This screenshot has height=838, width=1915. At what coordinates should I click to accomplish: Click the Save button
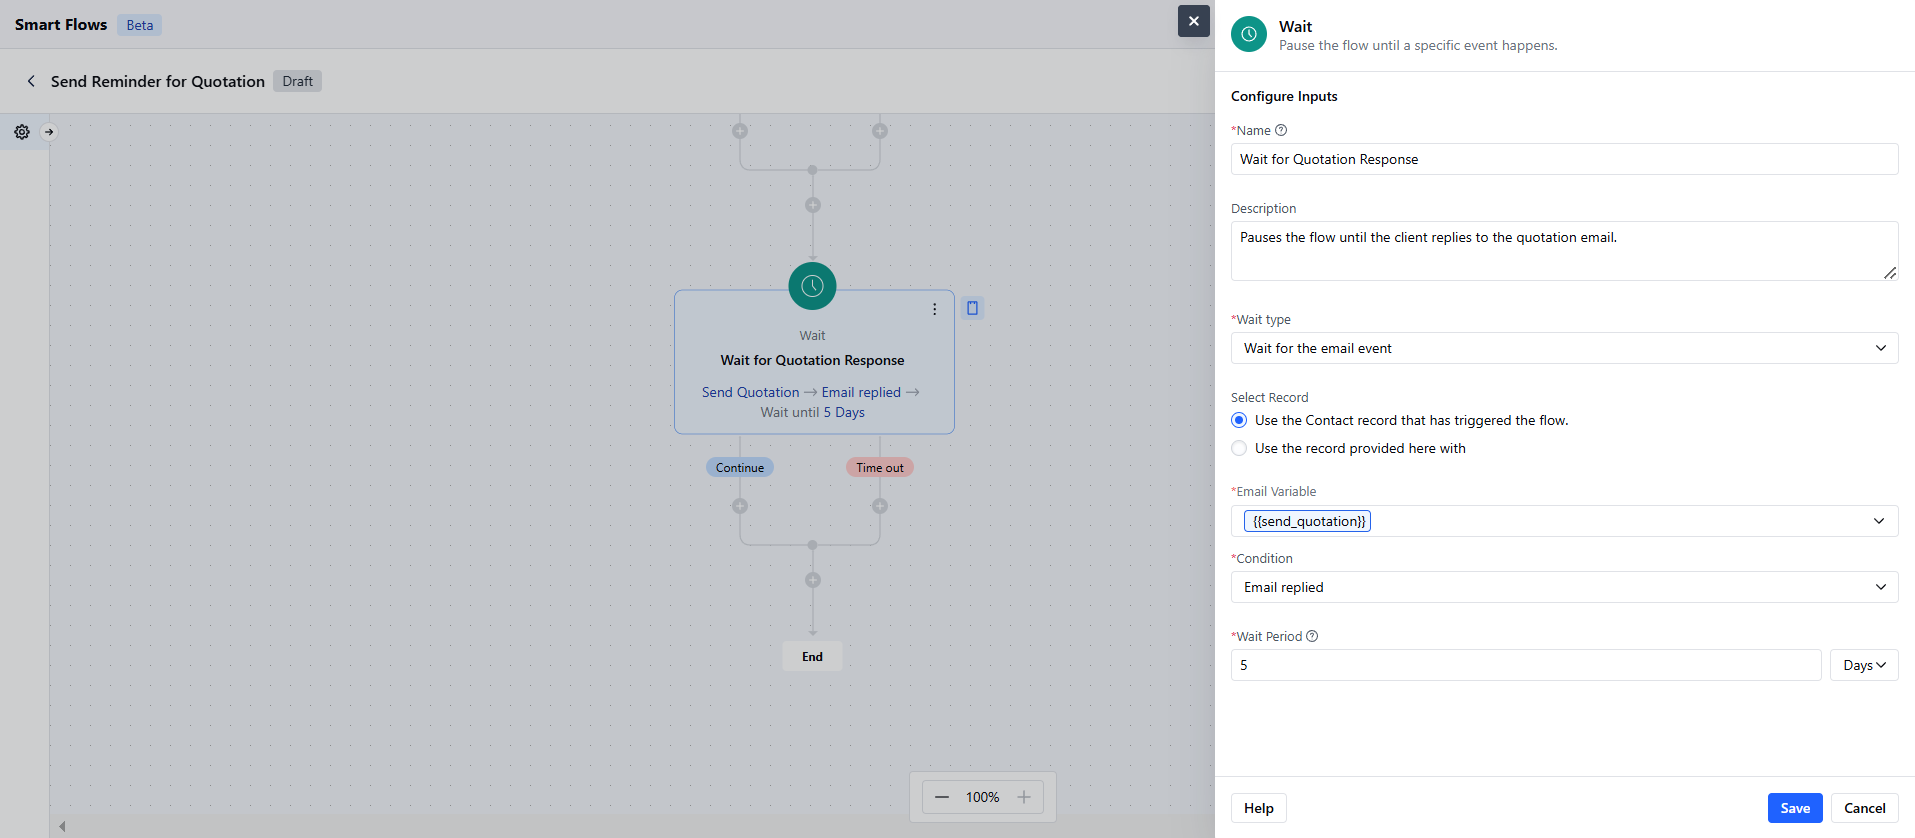click(x=1795, y=808)
